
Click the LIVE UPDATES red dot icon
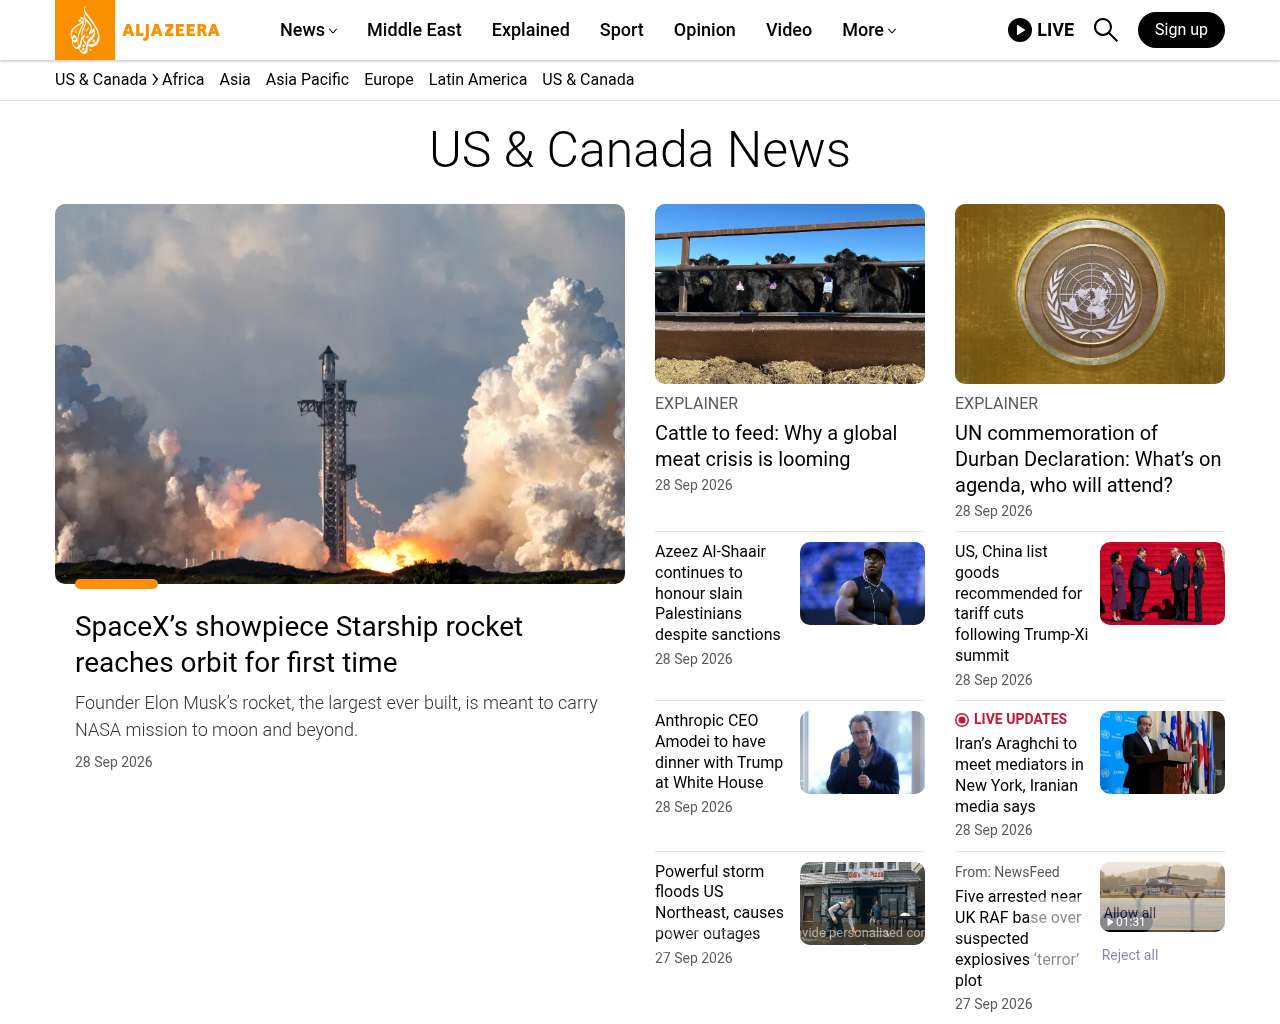(x=962, y=720)
